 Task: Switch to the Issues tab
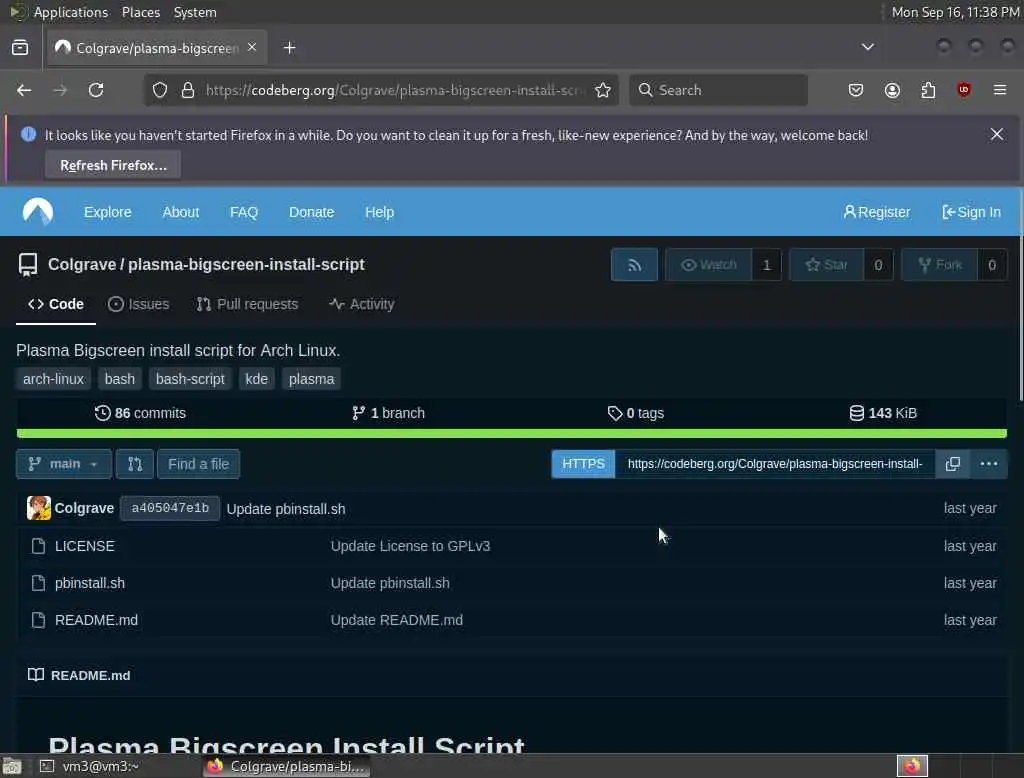click(138, 304)
